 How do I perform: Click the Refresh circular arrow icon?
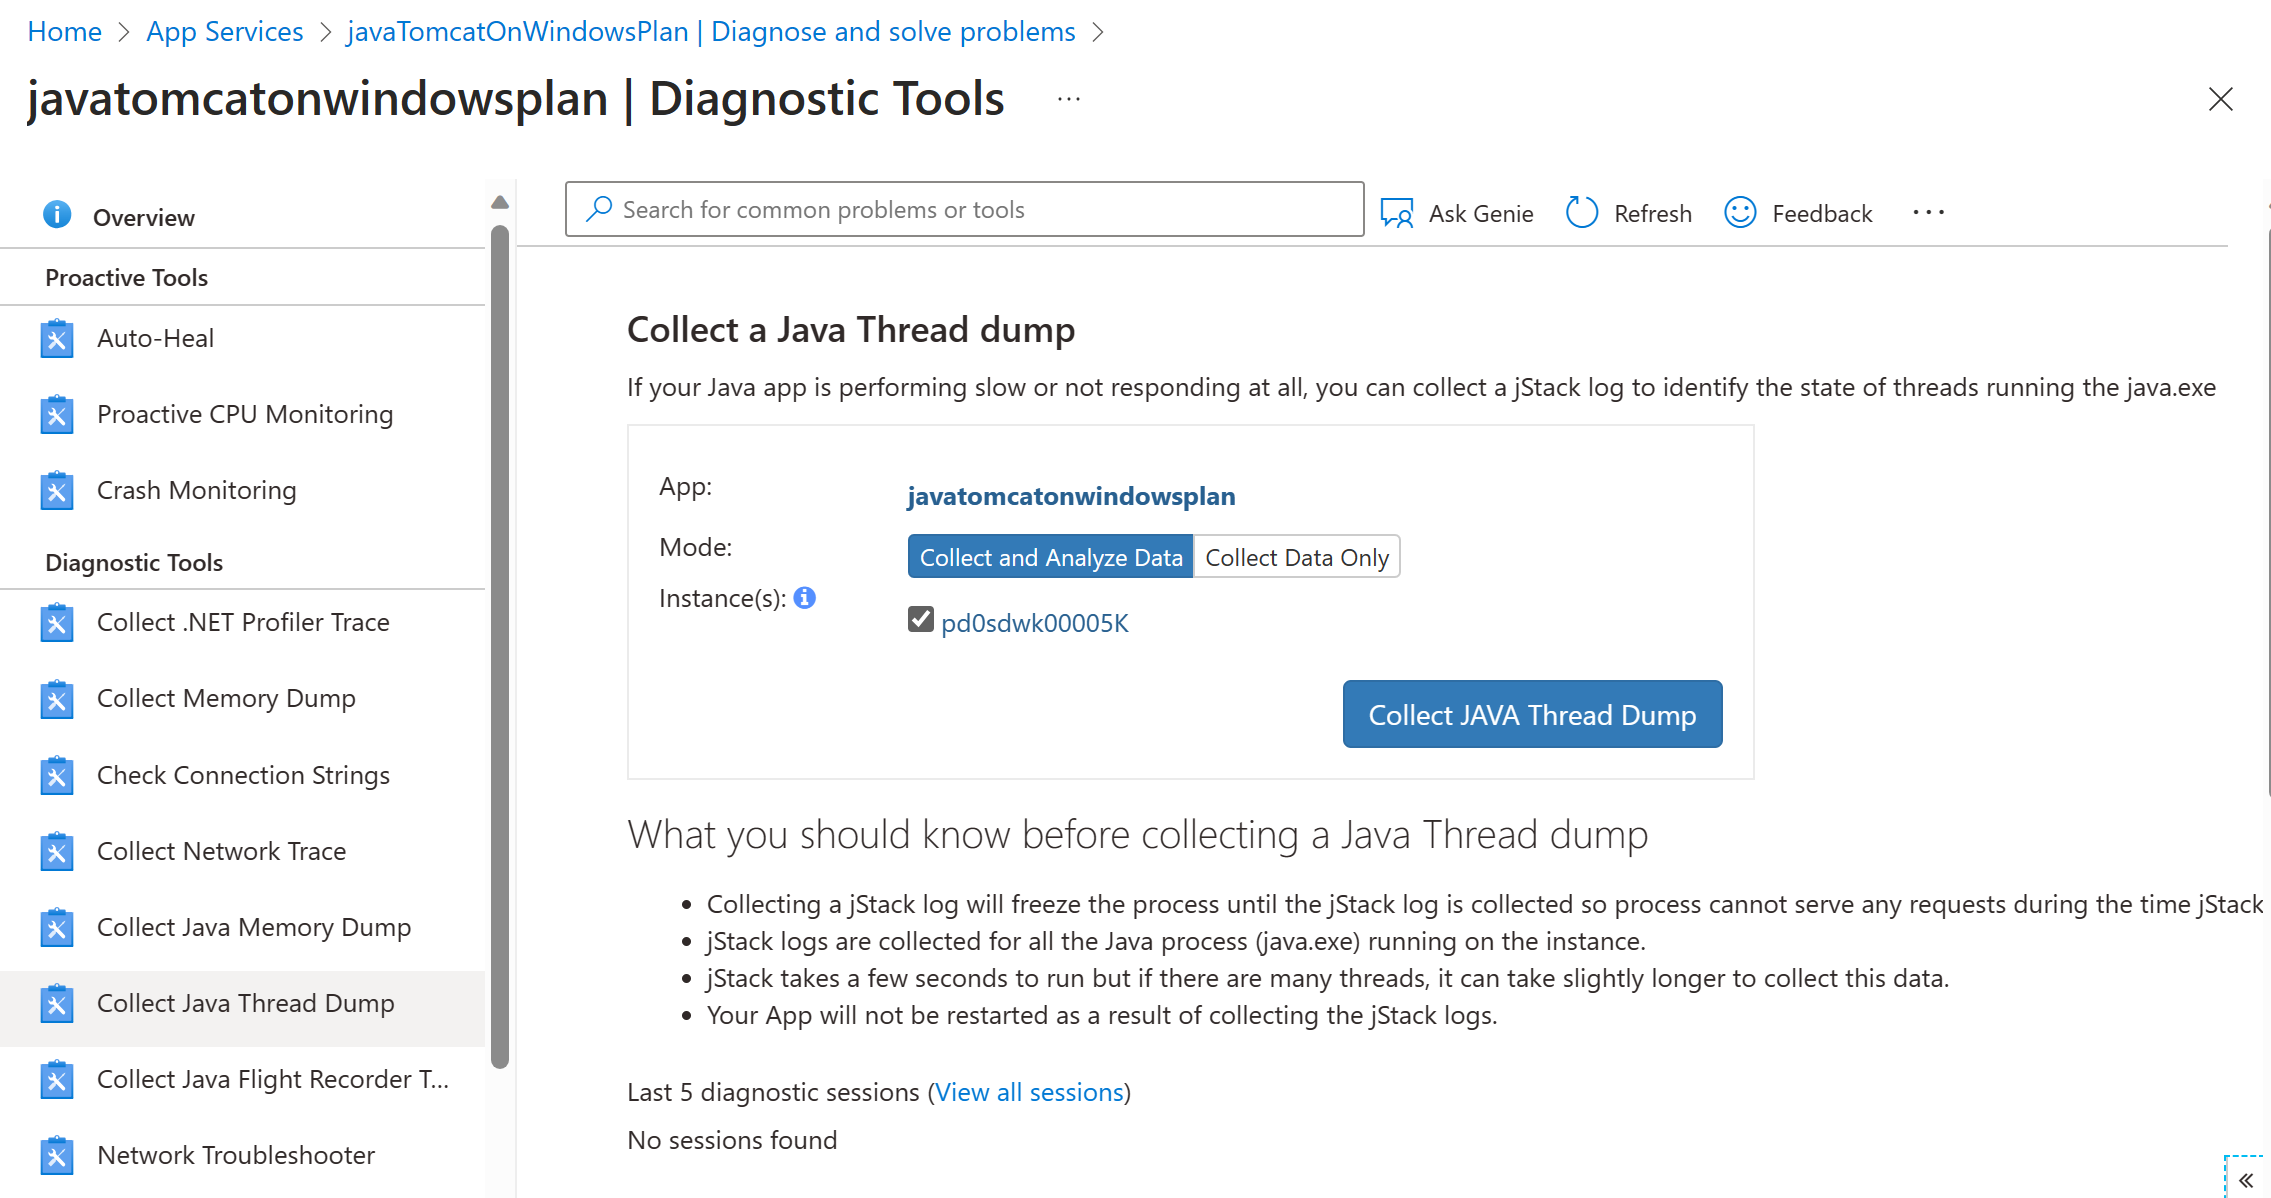point(1582,212)
